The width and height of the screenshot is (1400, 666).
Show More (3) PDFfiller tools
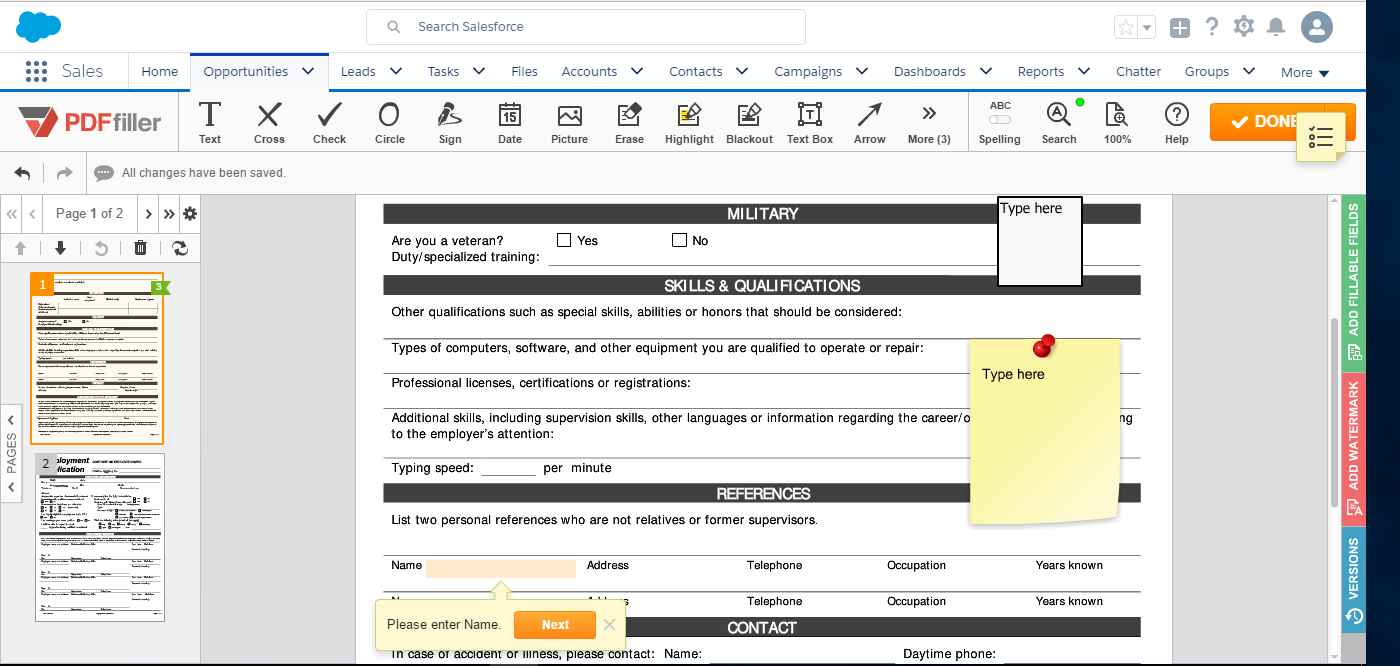pos(929,123)
